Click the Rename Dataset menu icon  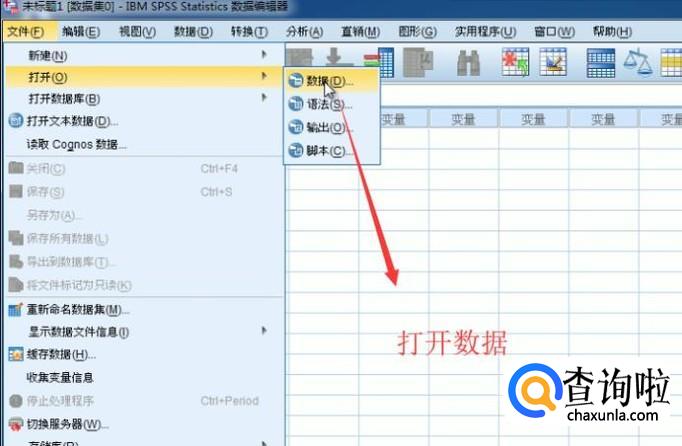coord(15,310)
